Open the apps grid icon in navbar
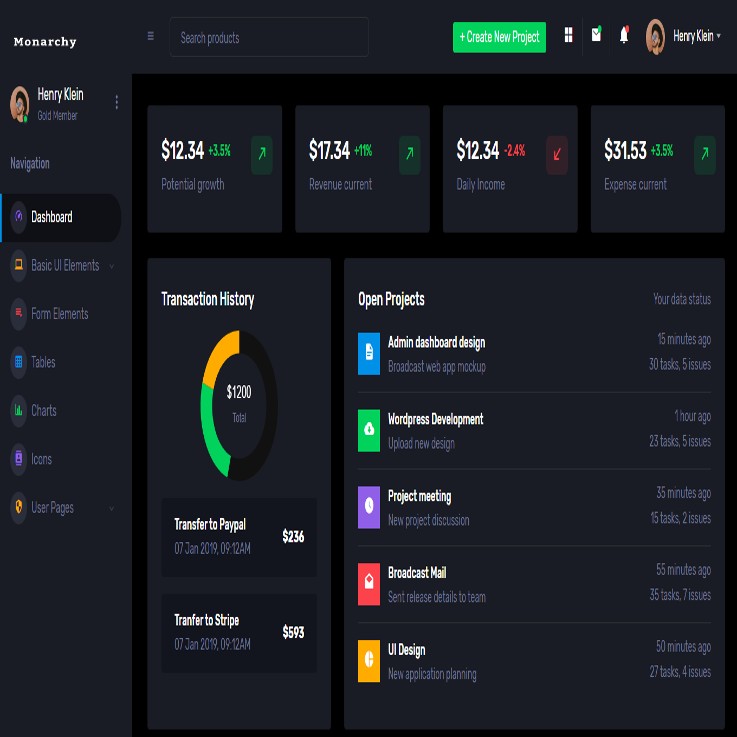Viewport: 737px width, 737px height. click(x=568, y=35)
